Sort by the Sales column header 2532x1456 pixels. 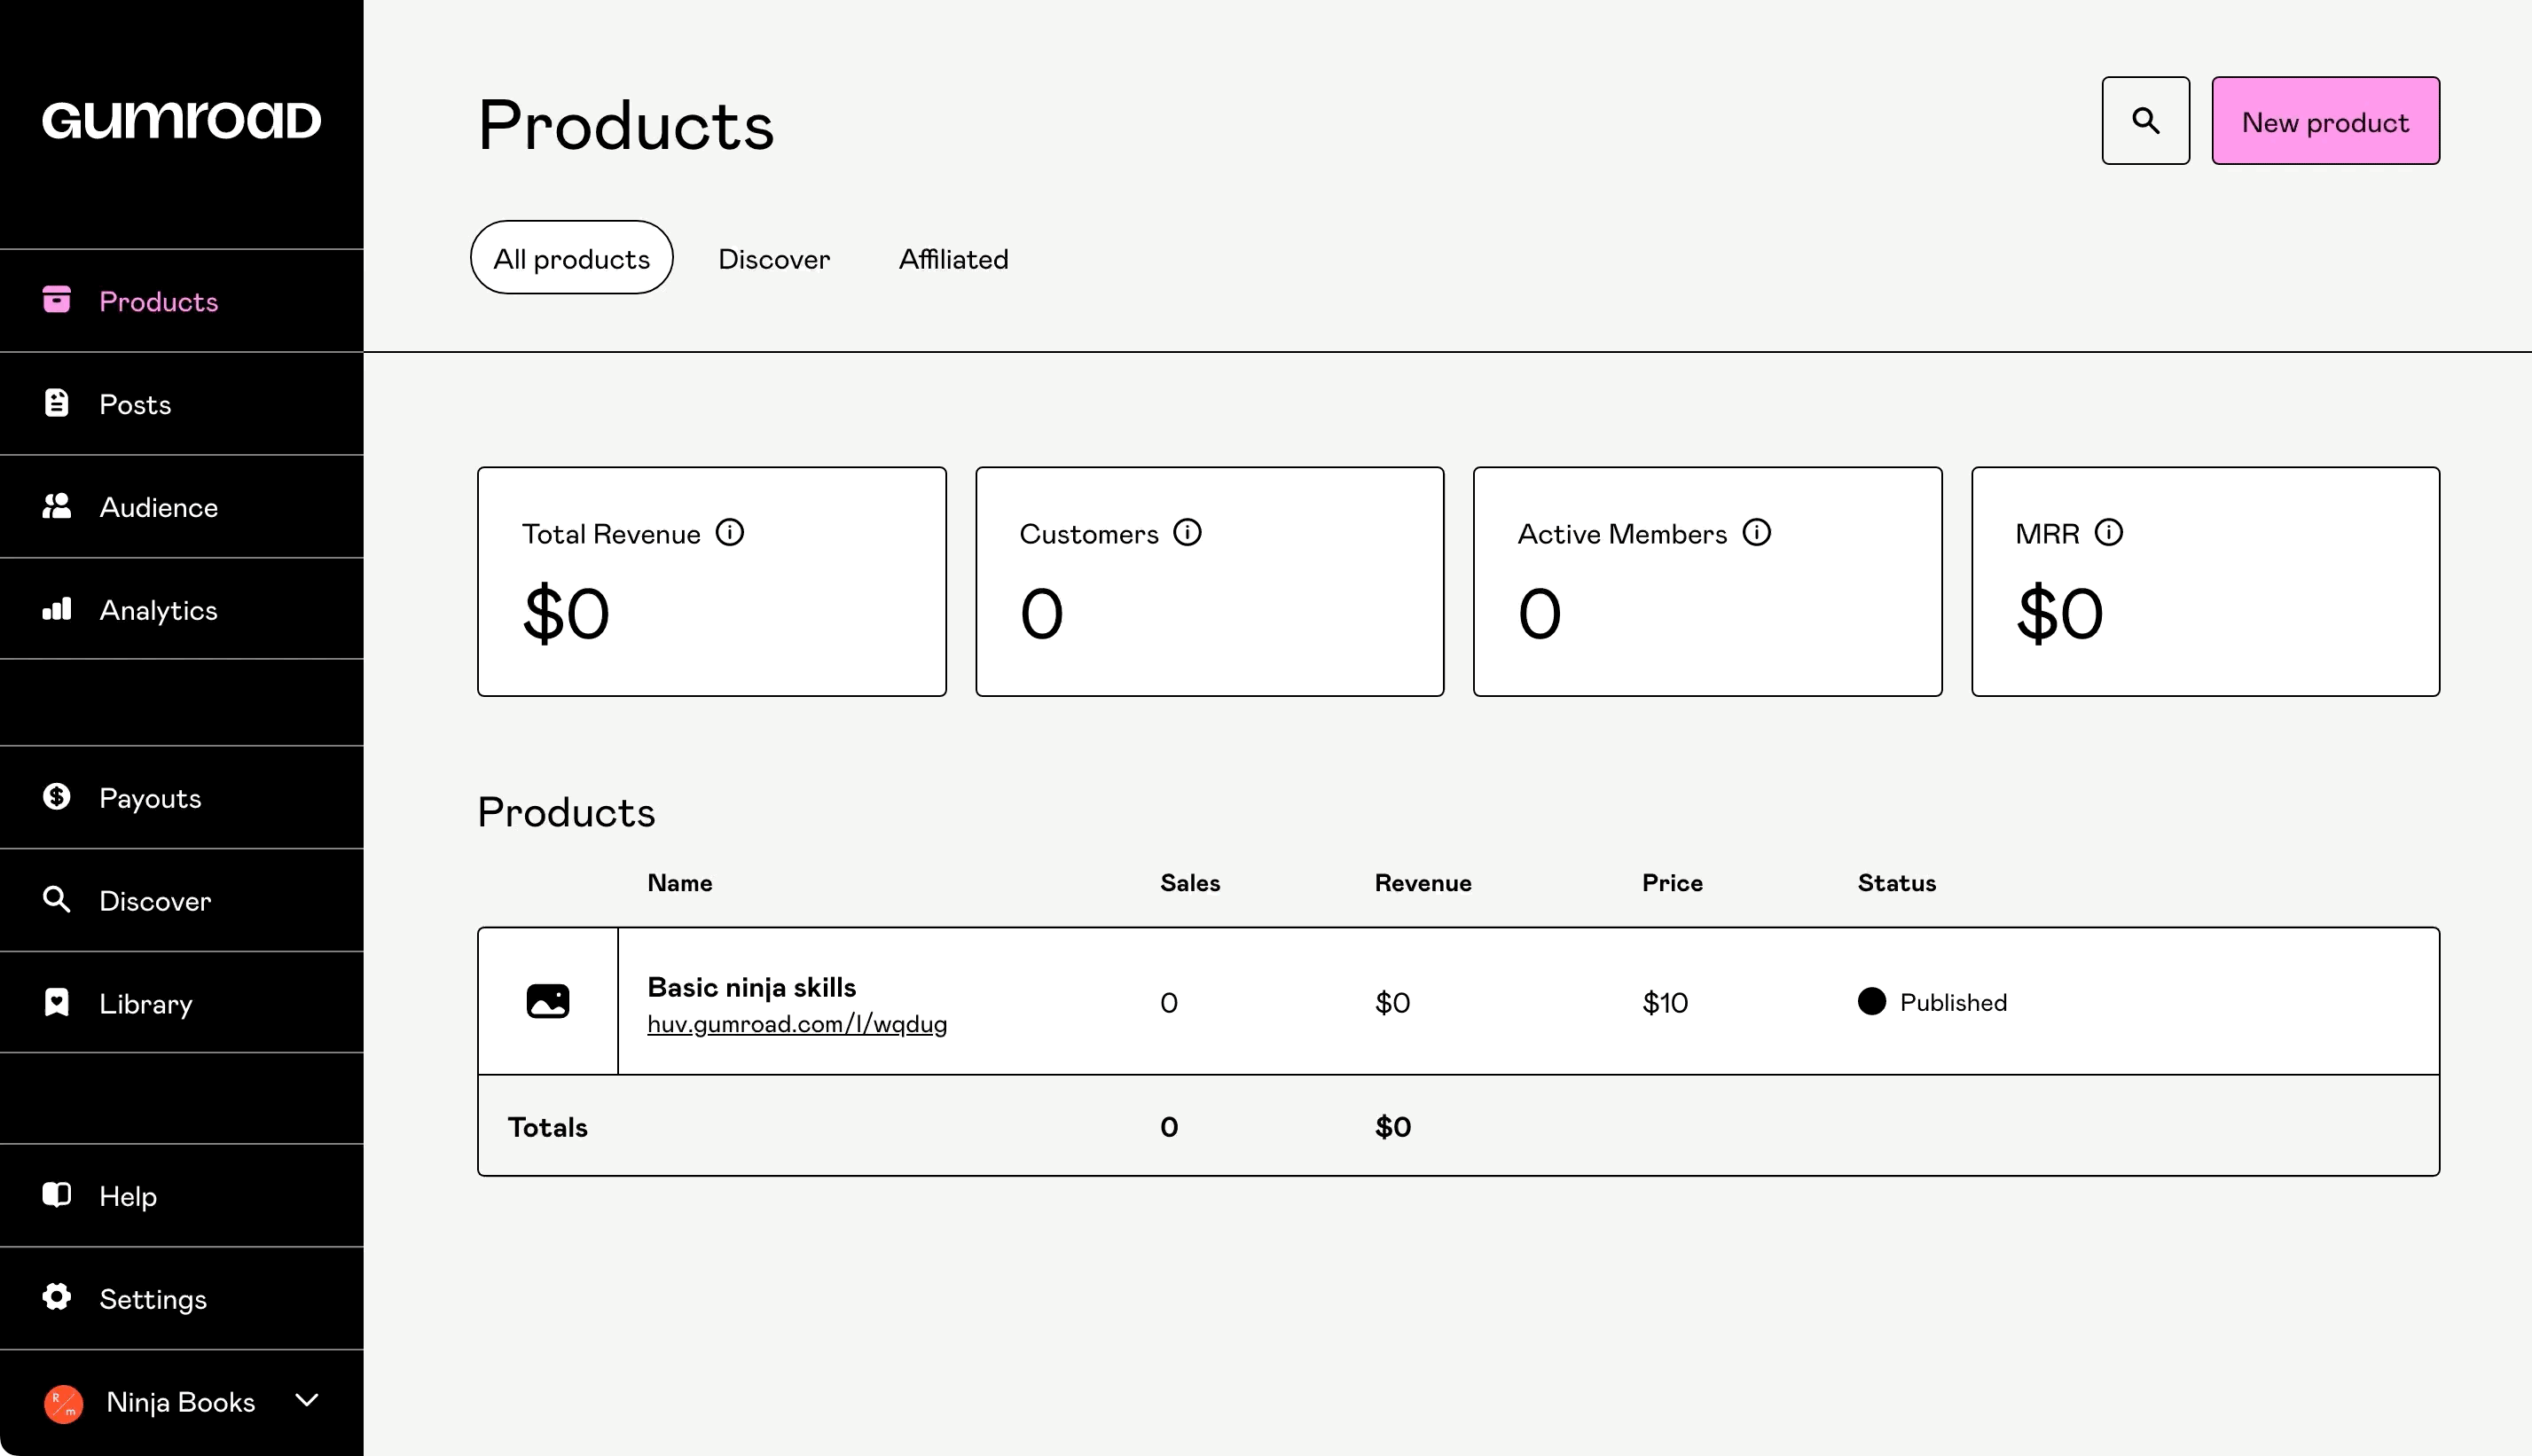tap(1190, 883)
